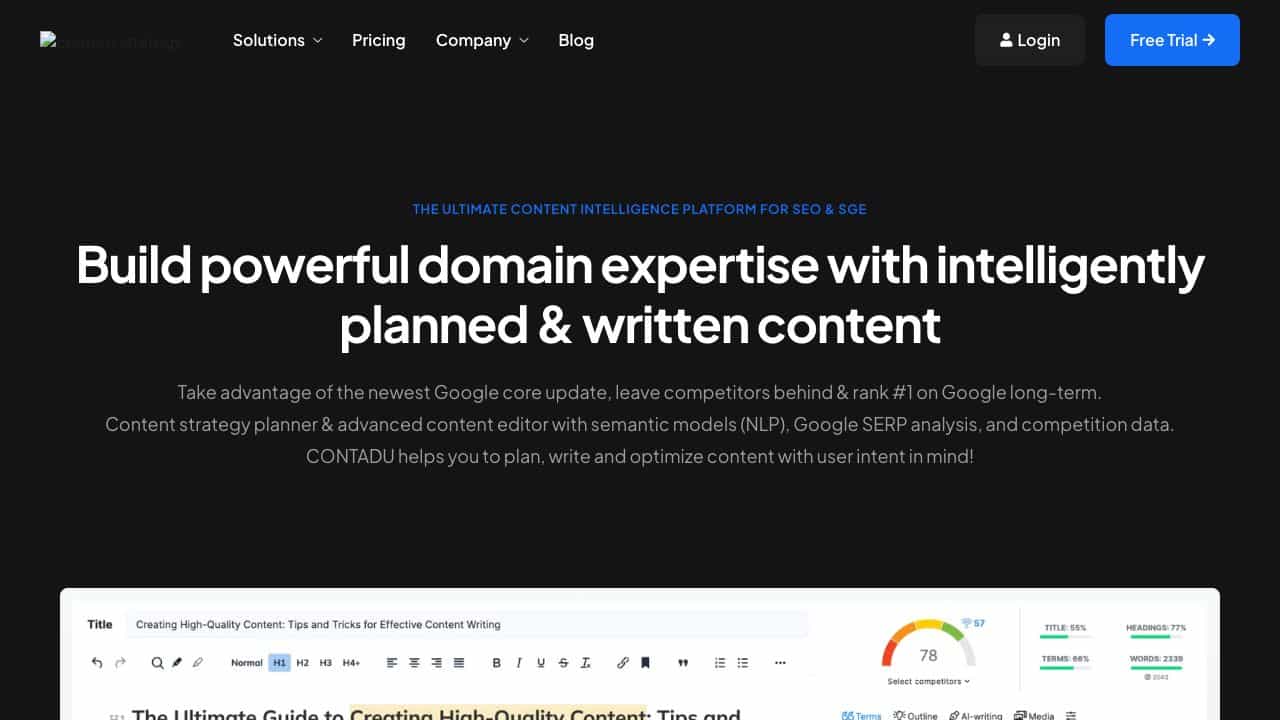Open the Blog page
1280x720 pixels.
click(x=576, y=40)
